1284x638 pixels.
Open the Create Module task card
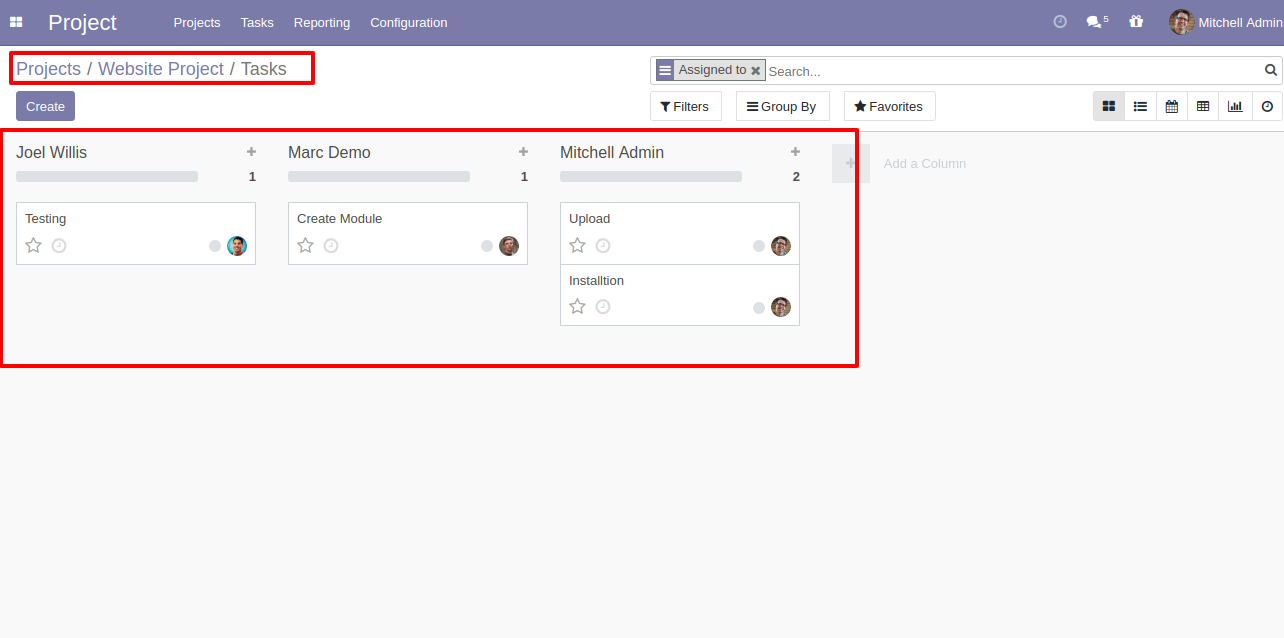click(x=408, y=233)
